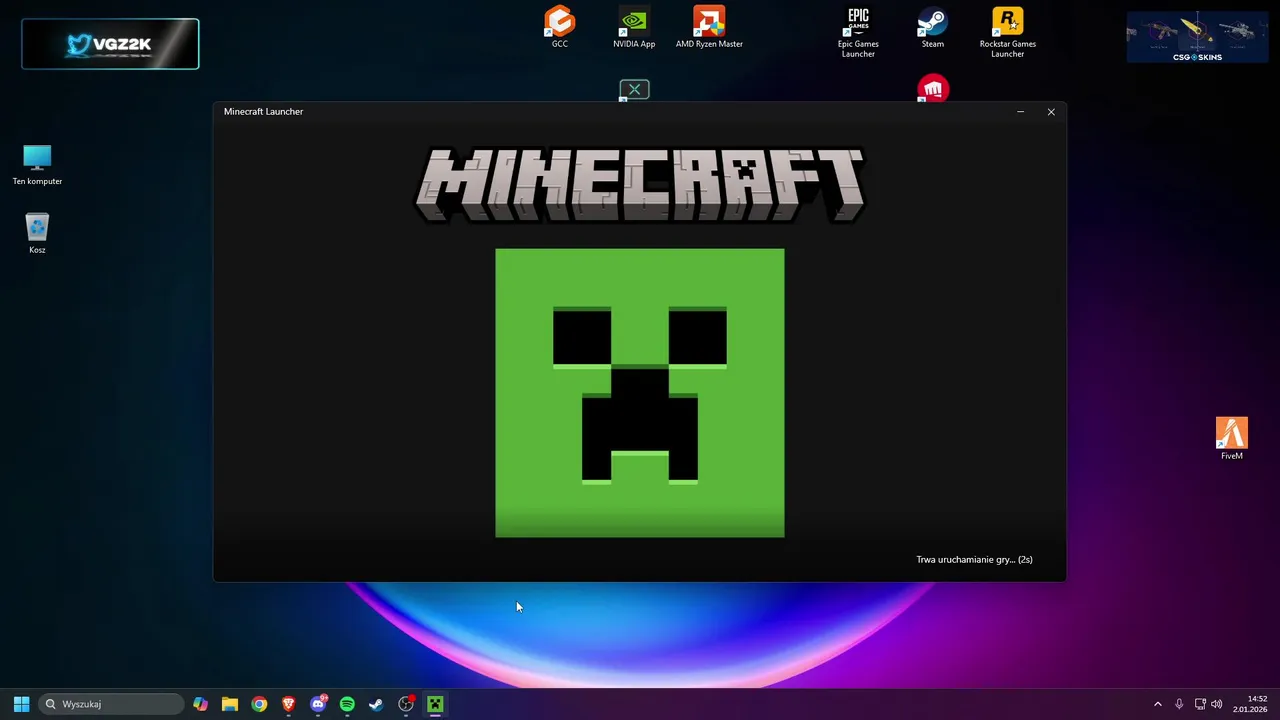
Task: Open Steam from the taskbar
Action: [376, 704]
